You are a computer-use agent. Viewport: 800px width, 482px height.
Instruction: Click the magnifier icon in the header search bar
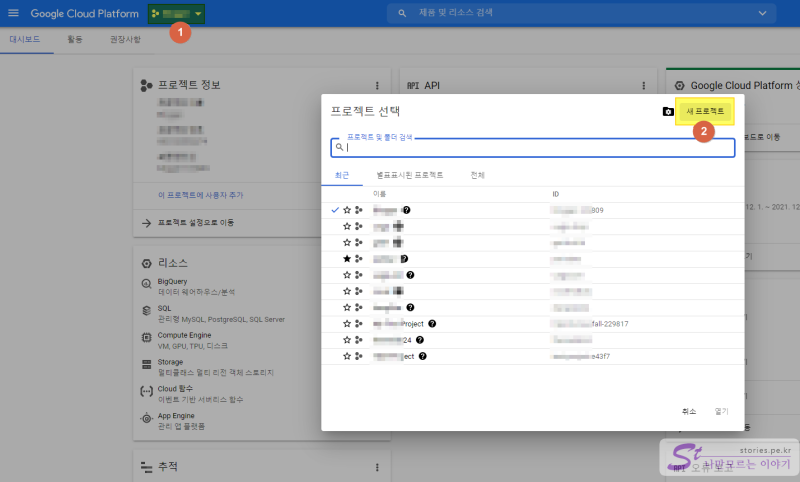coord(402,13)
